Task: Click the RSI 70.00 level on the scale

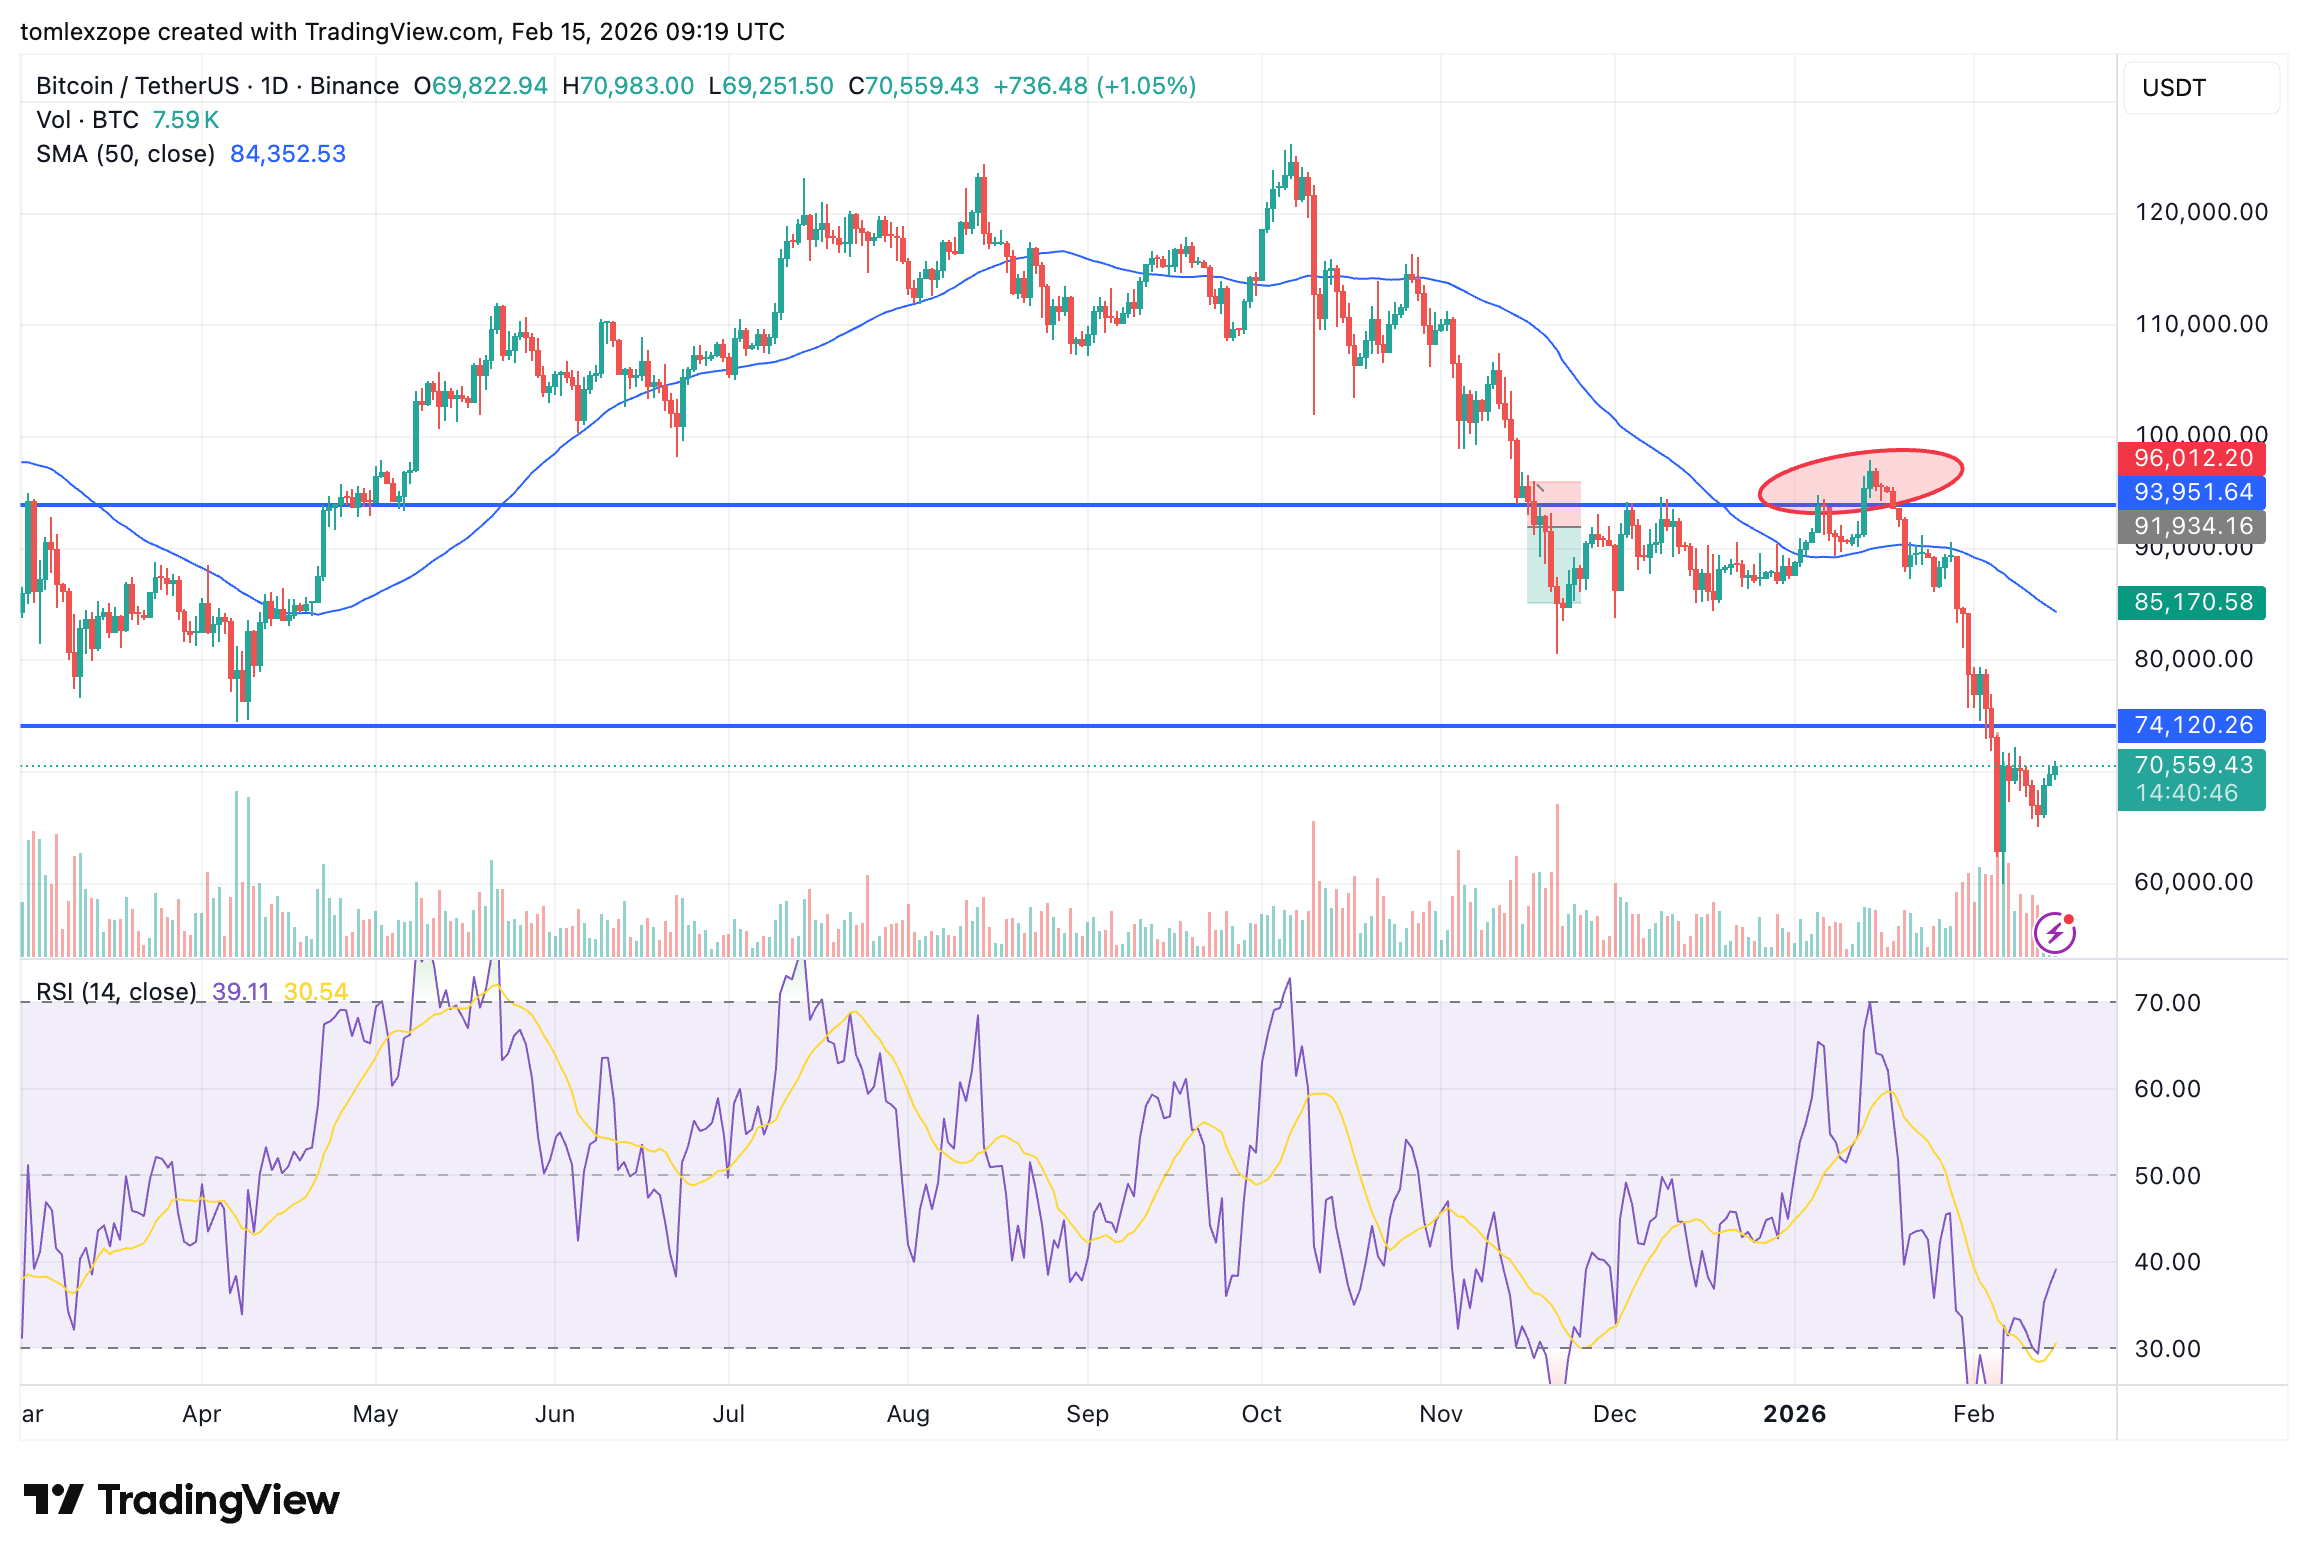Action: (x=2167, y=1003)
